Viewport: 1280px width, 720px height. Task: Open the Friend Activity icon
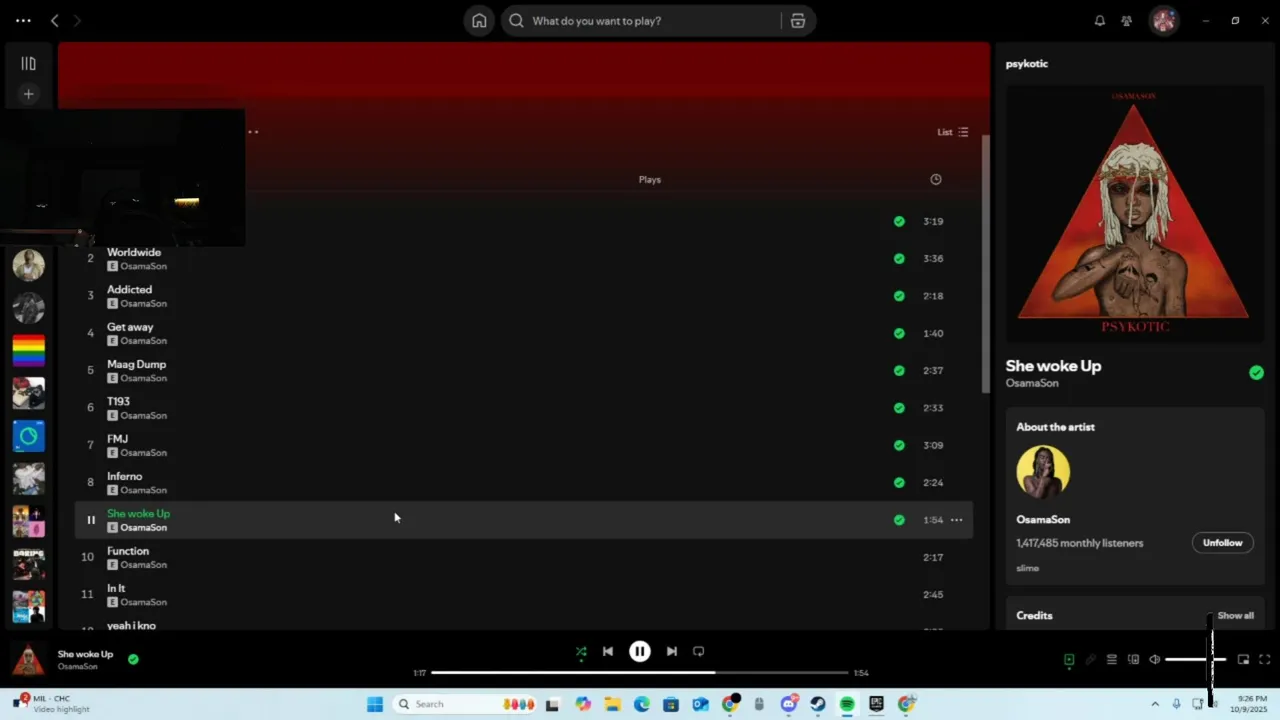pos(1127,21)
